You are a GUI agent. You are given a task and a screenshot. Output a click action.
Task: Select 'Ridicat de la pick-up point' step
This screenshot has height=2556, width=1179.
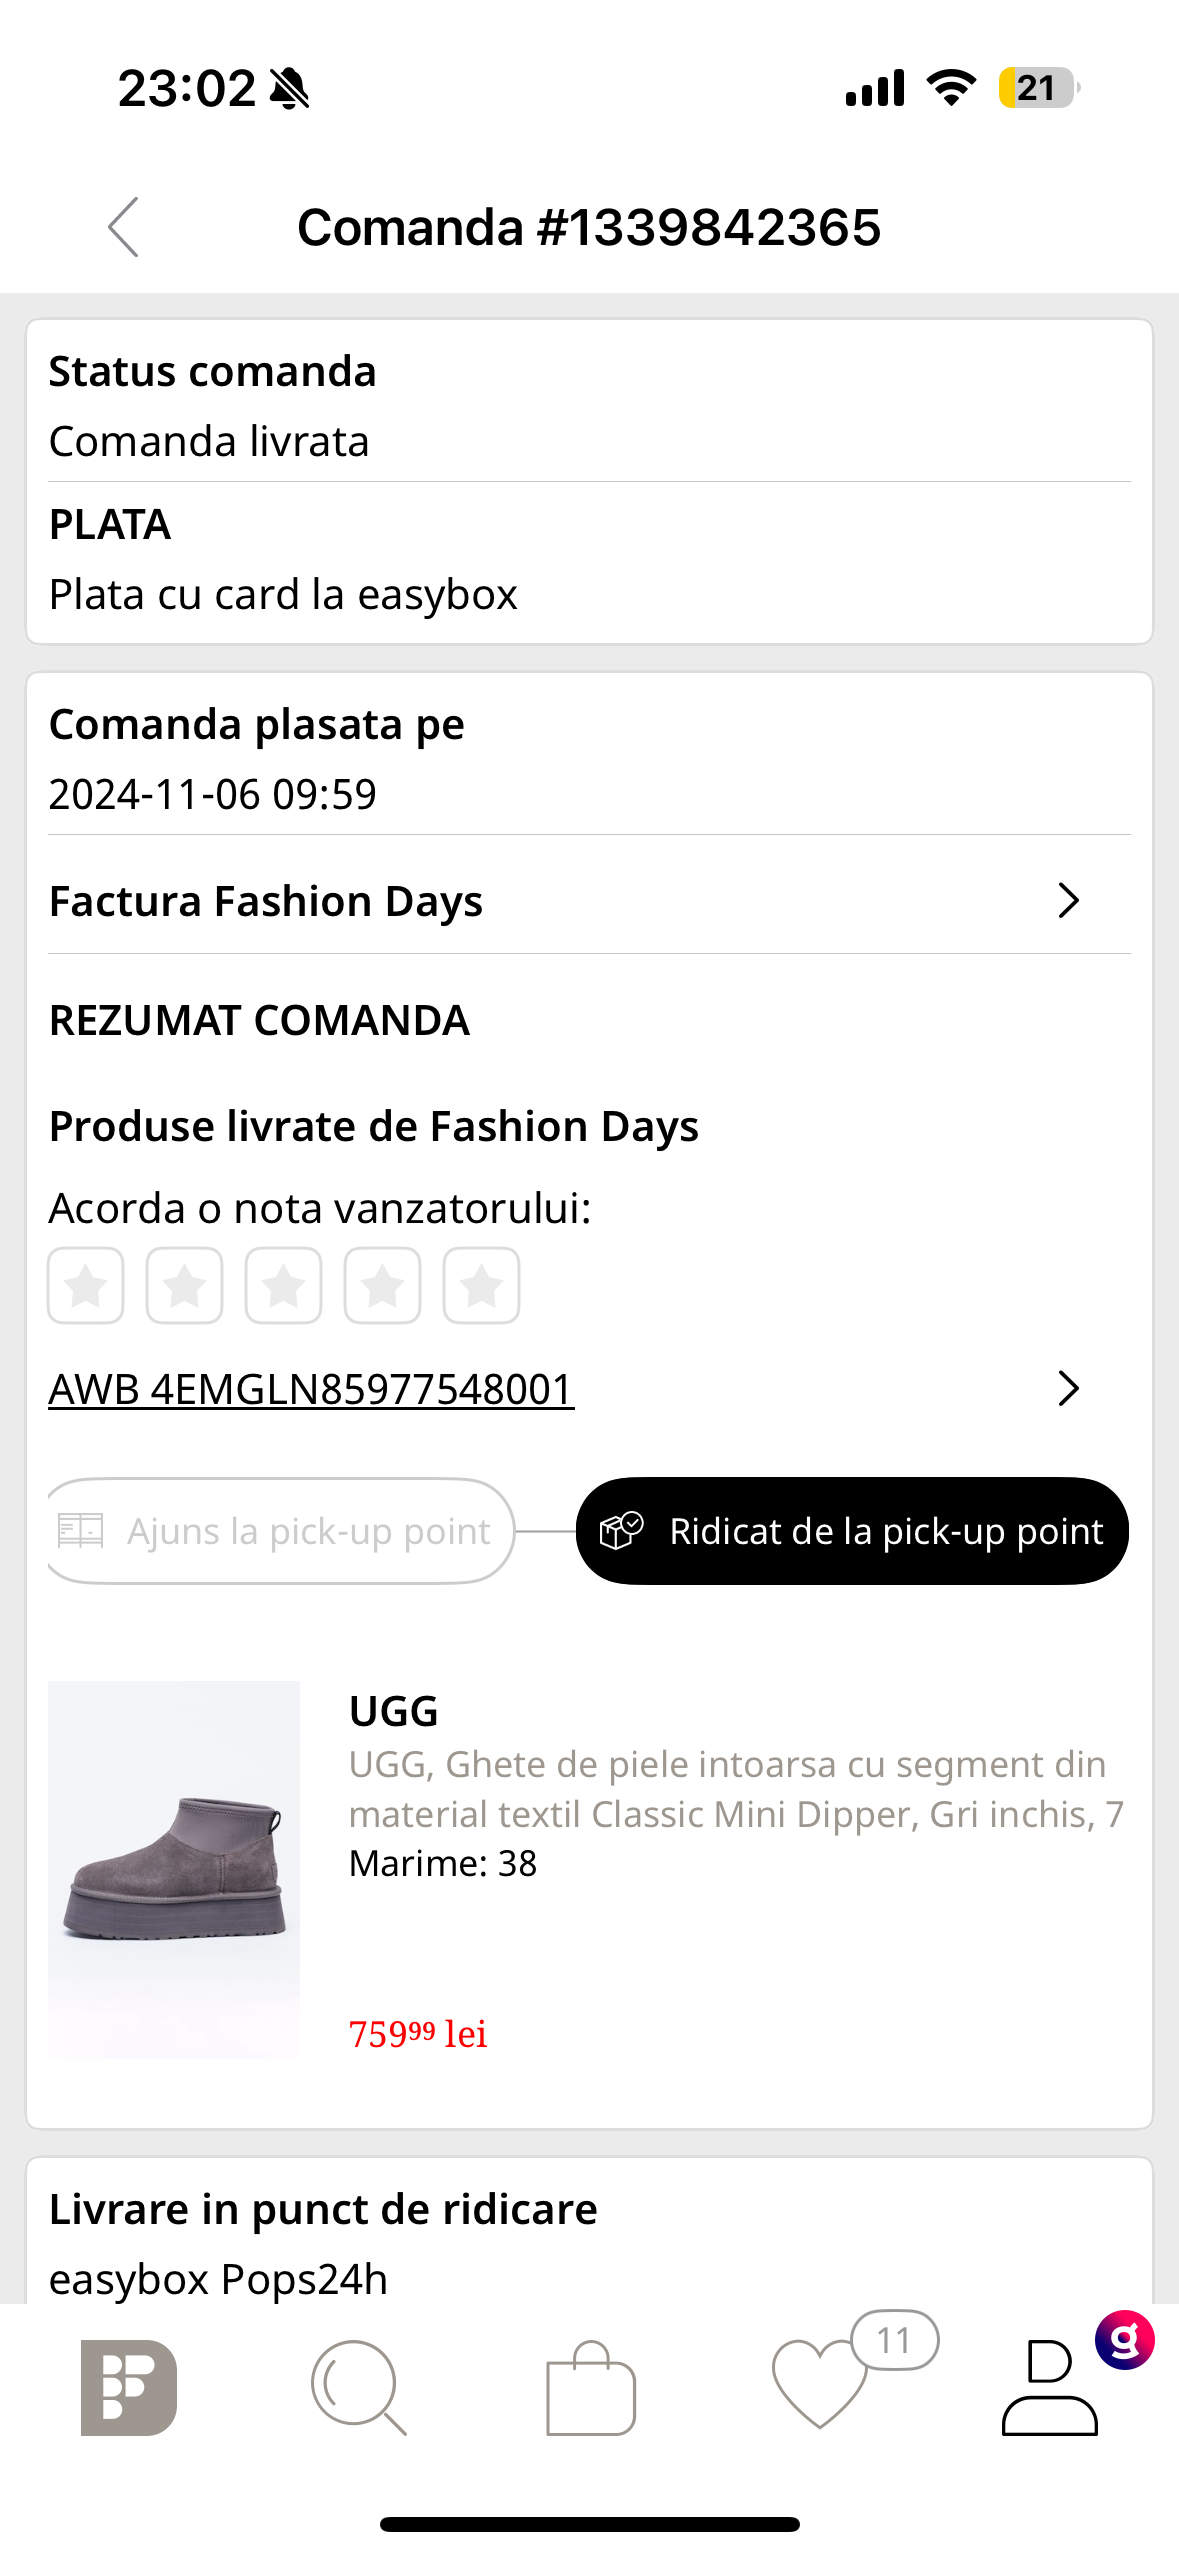tap(852, 1531)
